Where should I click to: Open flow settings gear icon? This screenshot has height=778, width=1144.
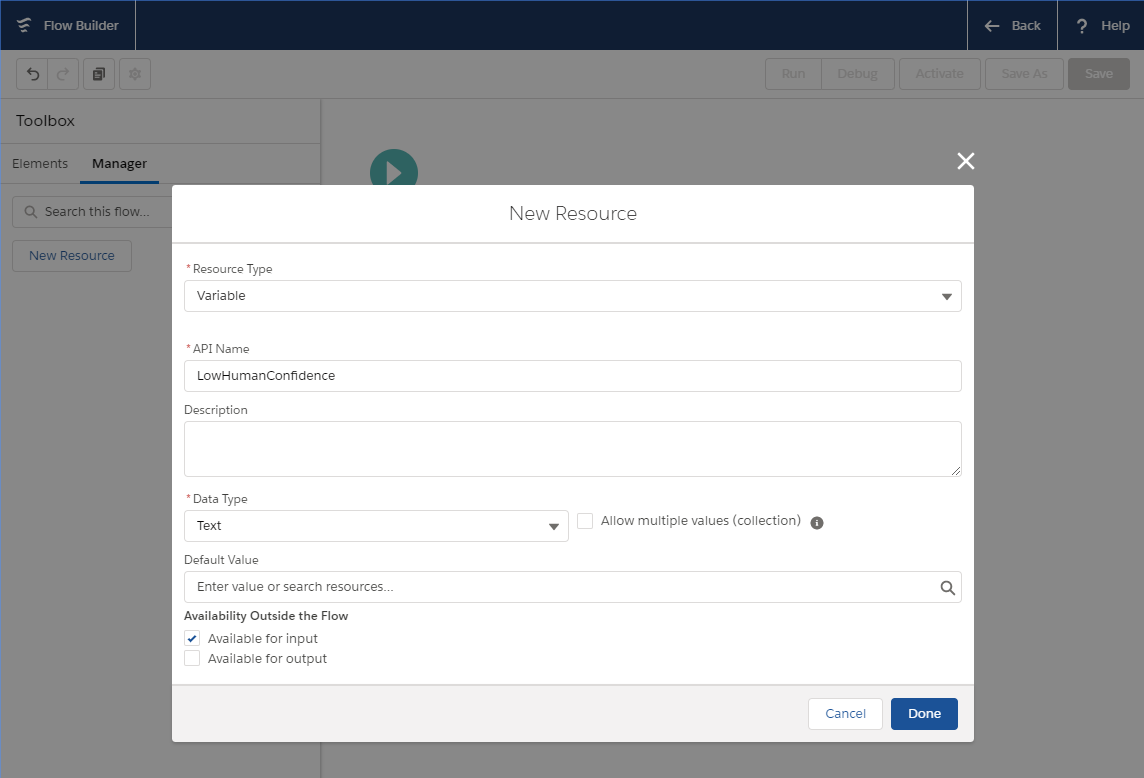(135, 74)
